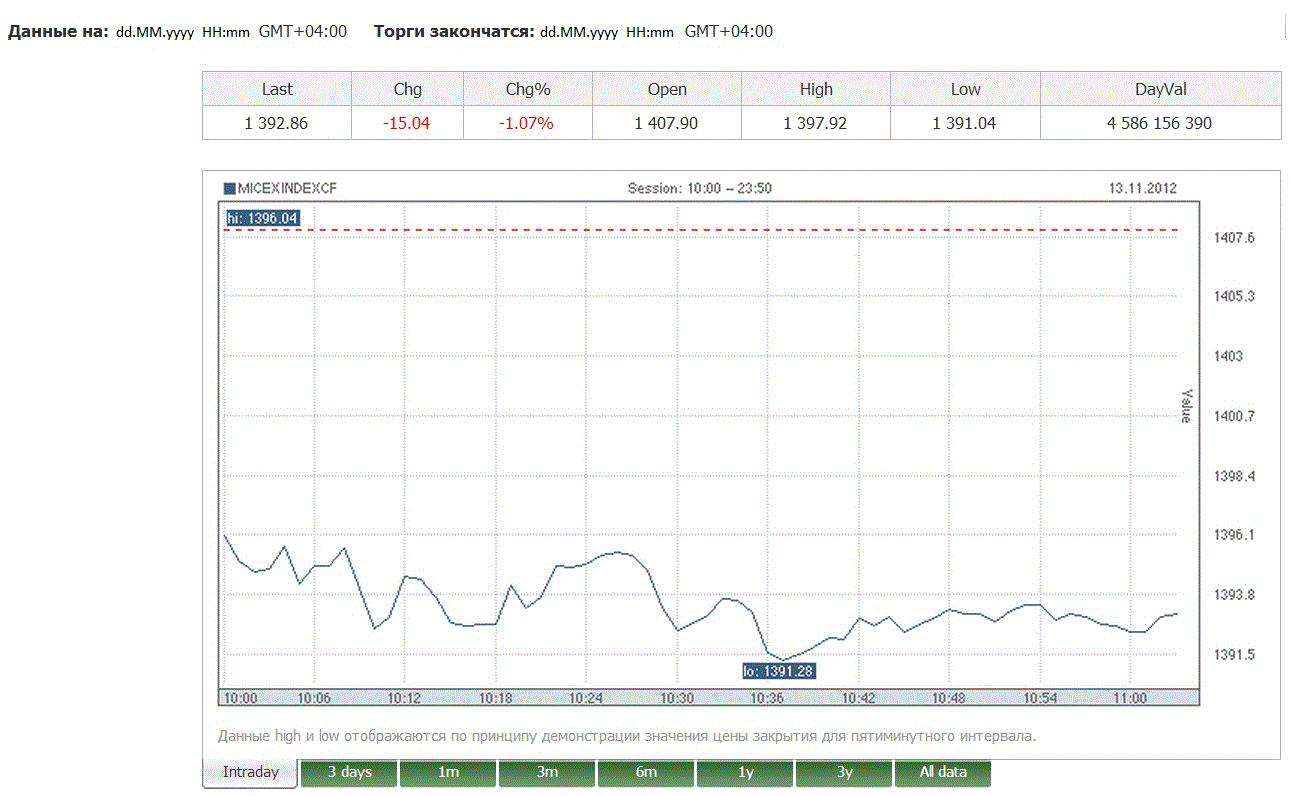Click the 10:30 time axis label
Image resolution: width=1290 pixels, height=796 pixels.
click(678, 698)
